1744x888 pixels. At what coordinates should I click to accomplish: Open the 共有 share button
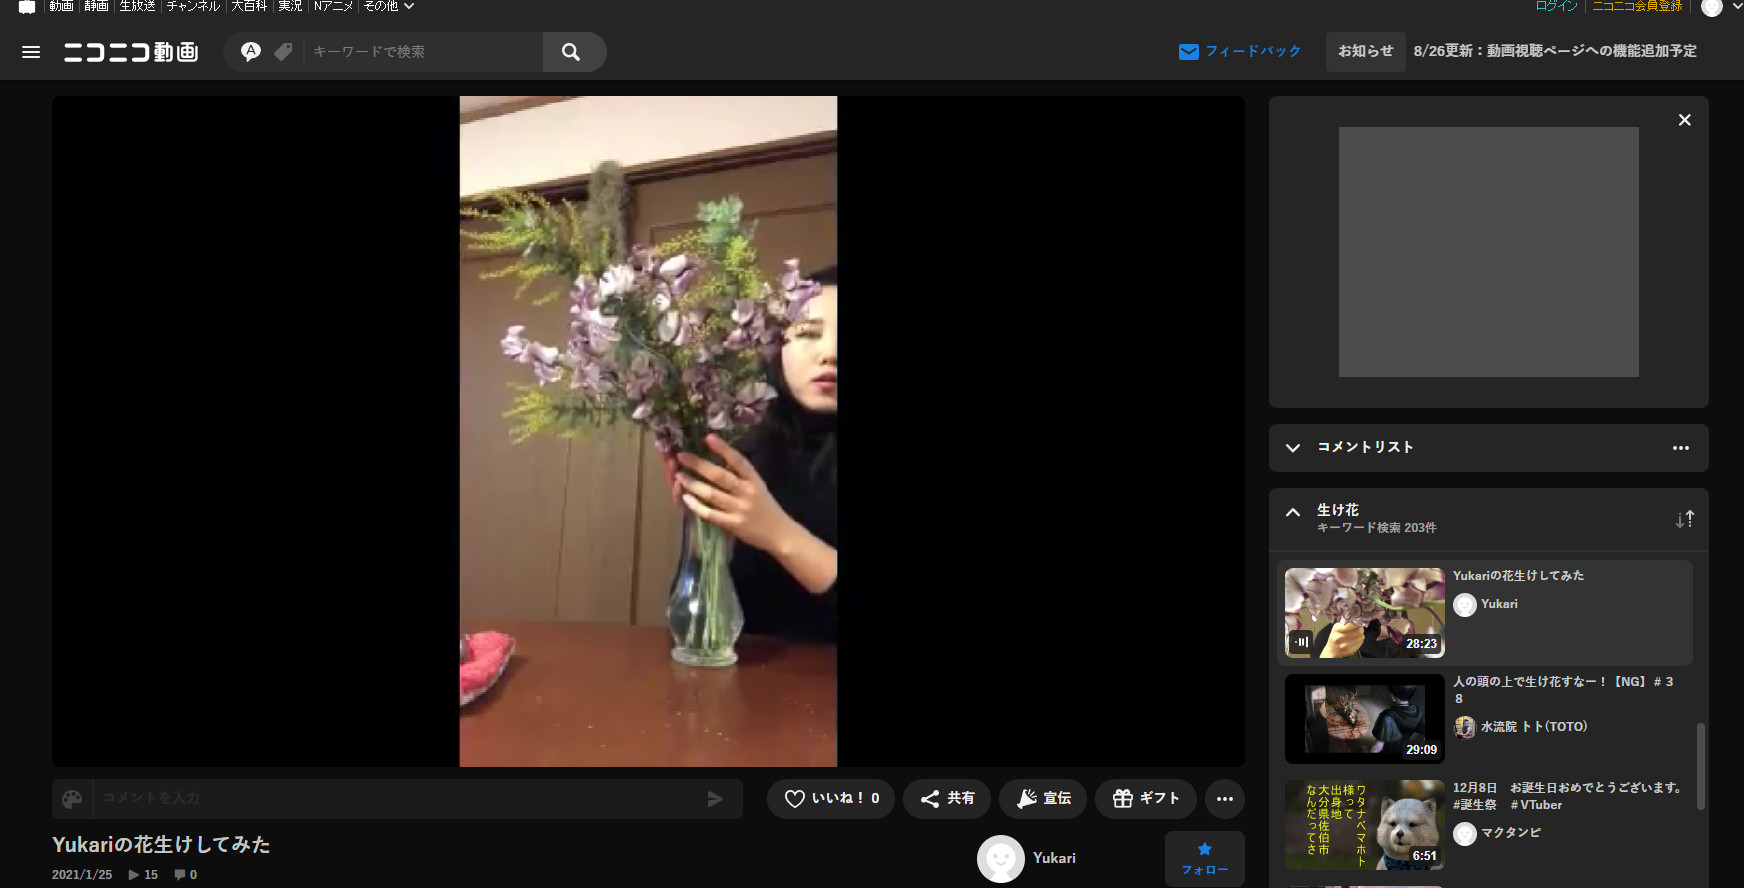pos(947,799)
